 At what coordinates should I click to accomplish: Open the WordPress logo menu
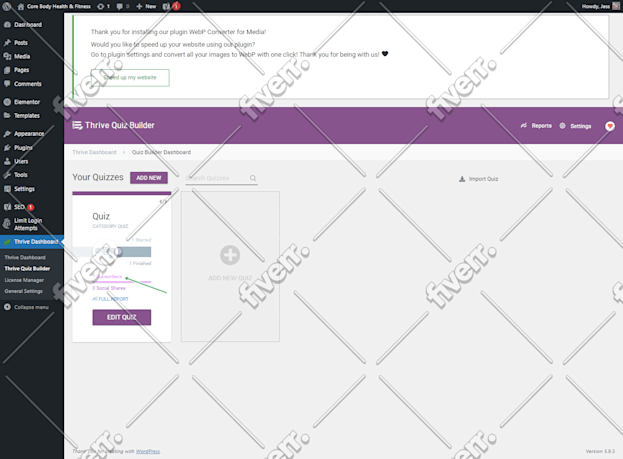click(x=7, y=6)
